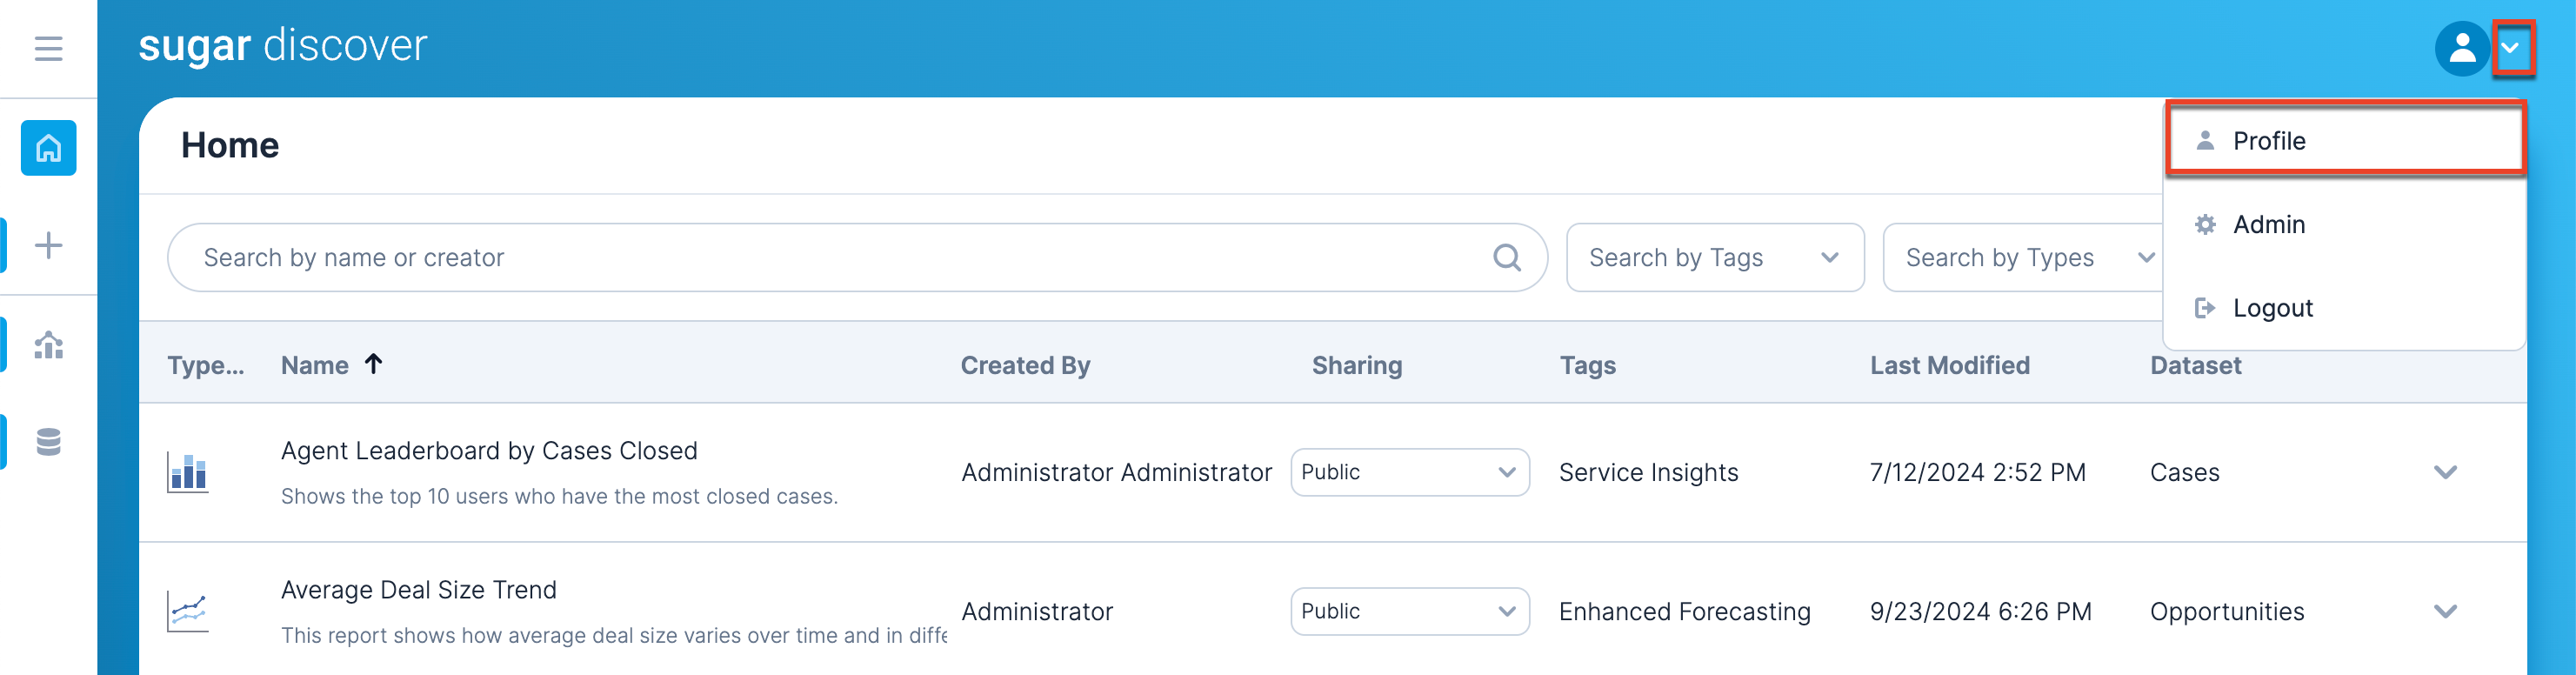The image size is (2576, 675).
Task: Click the Home icon in sidebar
Action: [48, 148]
